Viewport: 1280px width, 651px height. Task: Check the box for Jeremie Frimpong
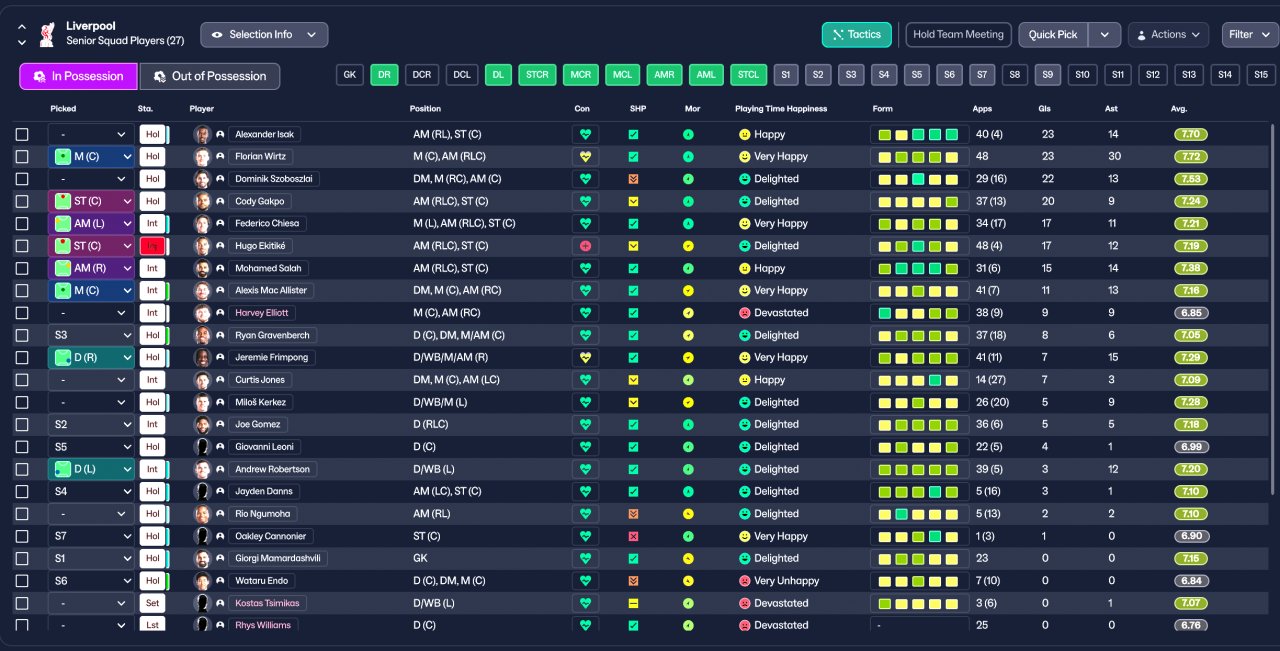(22, 357)
